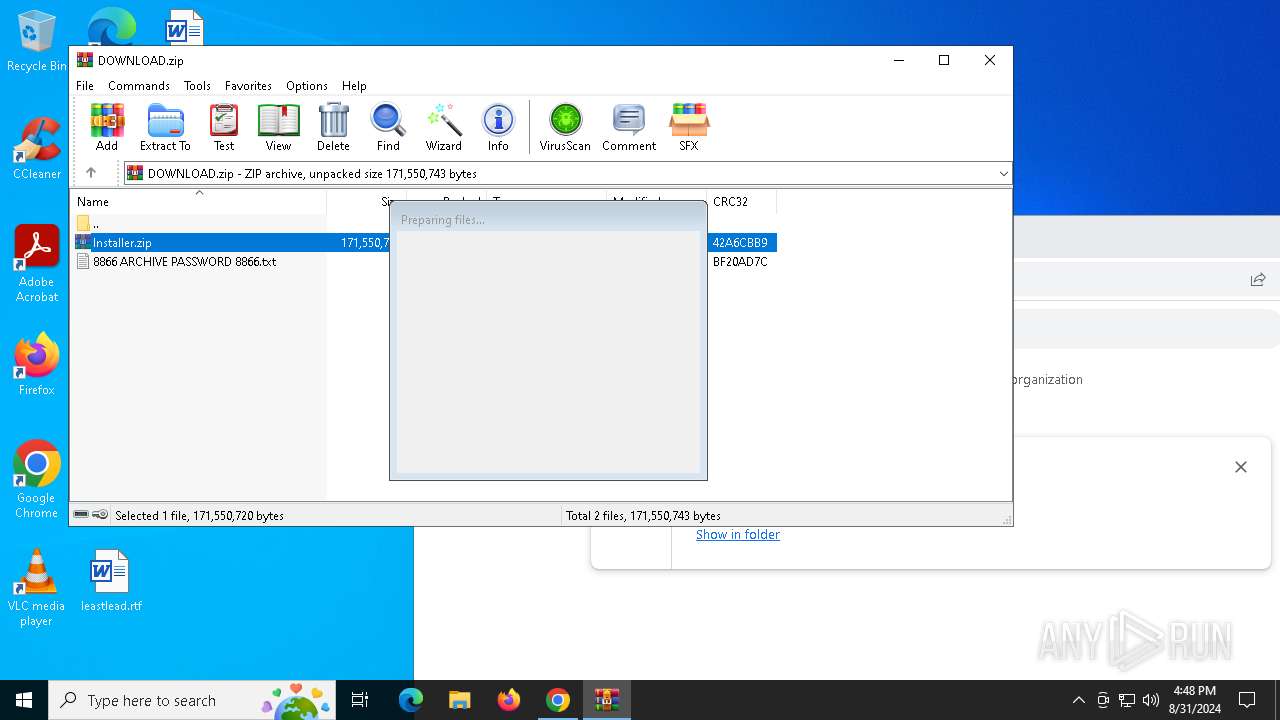Open the Help menu

(354, 86)
